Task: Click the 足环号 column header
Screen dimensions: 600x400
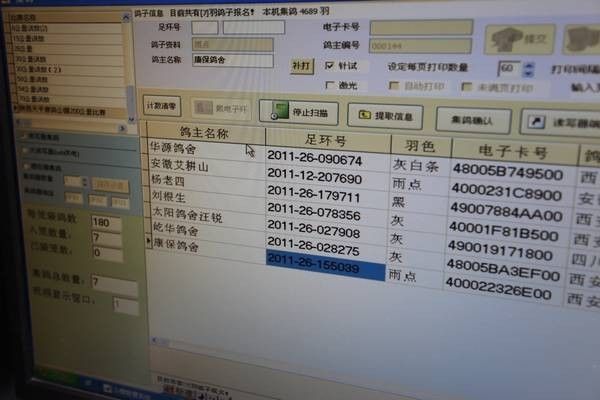Action: [x=328, y=139]
